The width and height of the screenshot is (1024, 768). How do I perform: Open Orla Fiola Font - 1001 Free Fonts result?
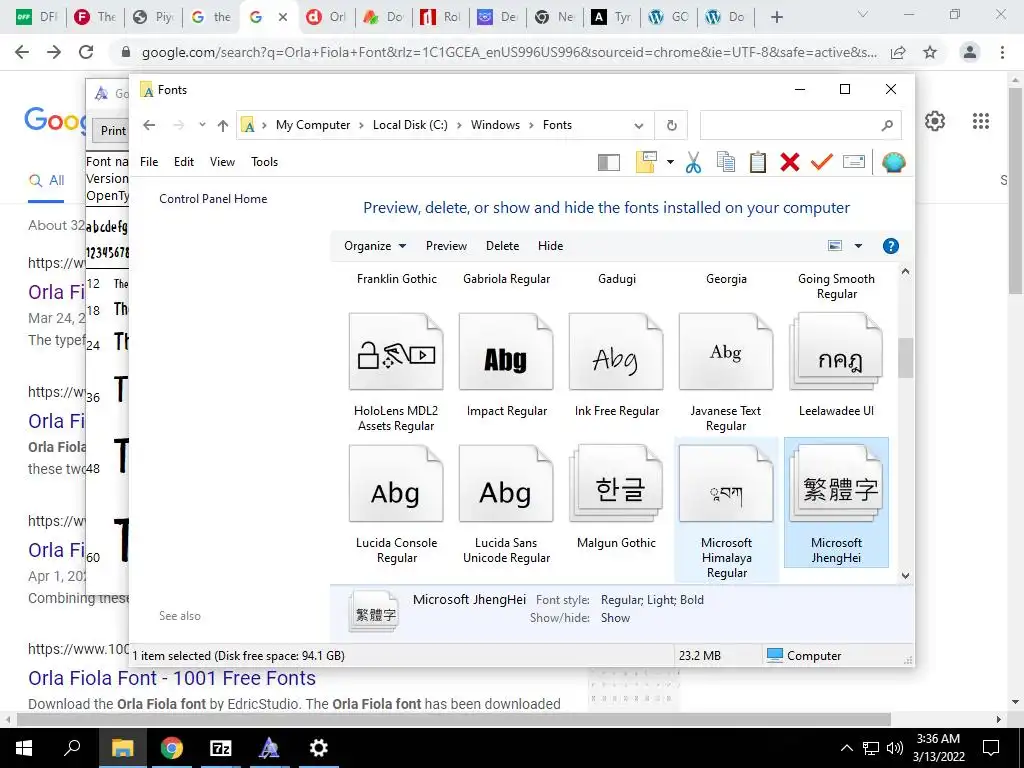point(172,678)
